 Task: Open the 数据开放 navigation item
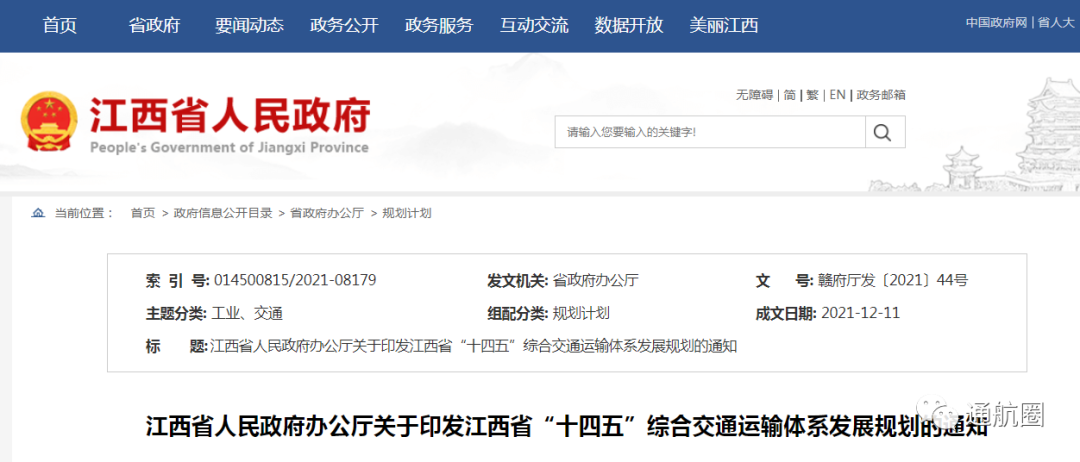[629, 25]
